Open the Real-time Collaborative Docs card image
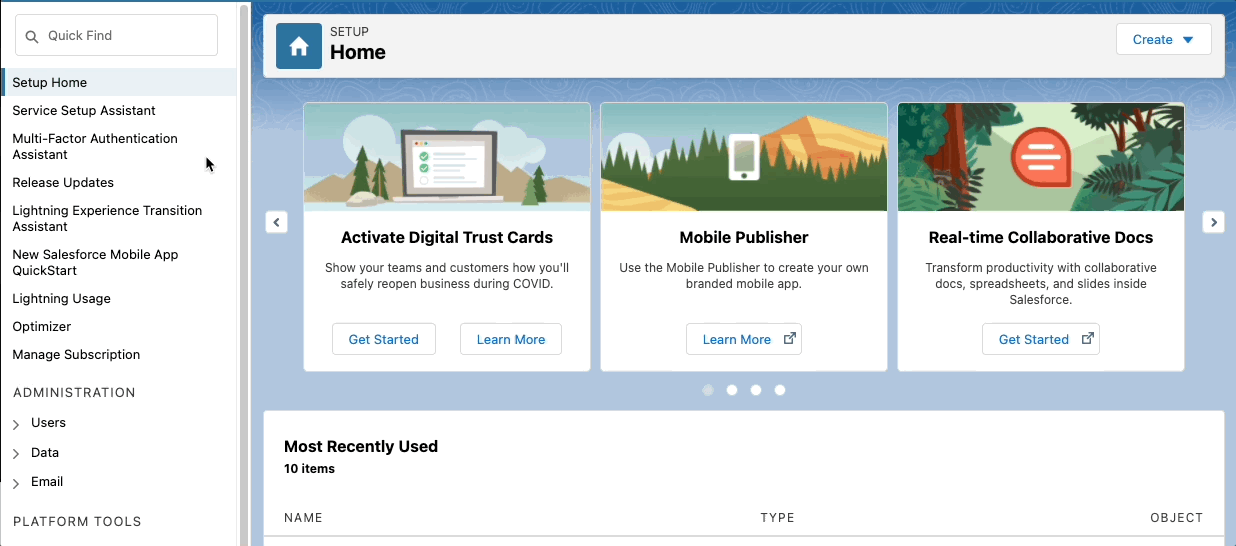The image size is (1236, 546). click(x=1041, y=157)
